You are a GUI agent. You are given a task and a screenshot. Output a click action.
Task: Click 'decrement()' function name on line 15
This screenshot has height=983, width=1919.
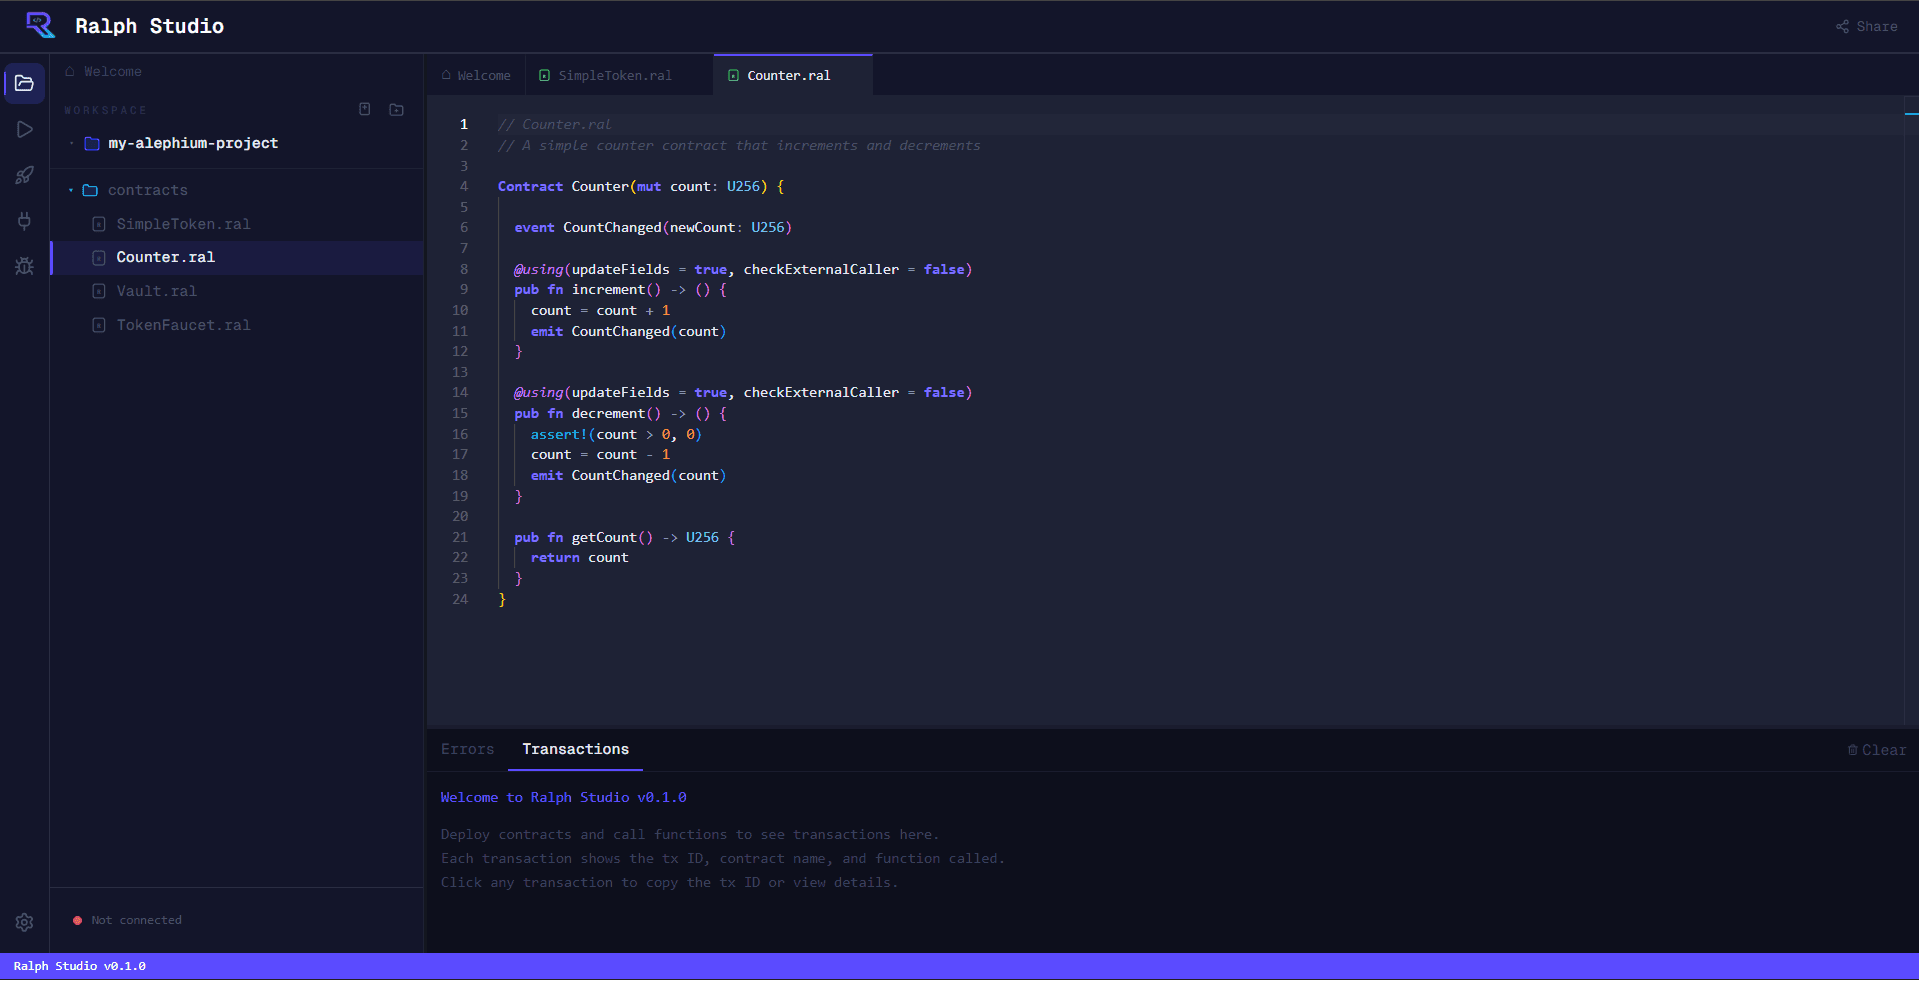616,413
